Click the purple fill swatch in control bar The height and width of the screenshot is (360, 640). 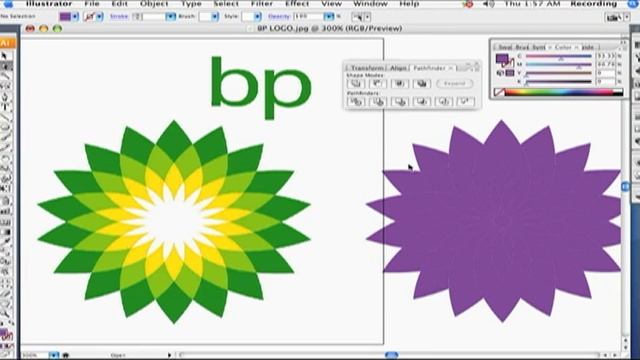[65, 17]
